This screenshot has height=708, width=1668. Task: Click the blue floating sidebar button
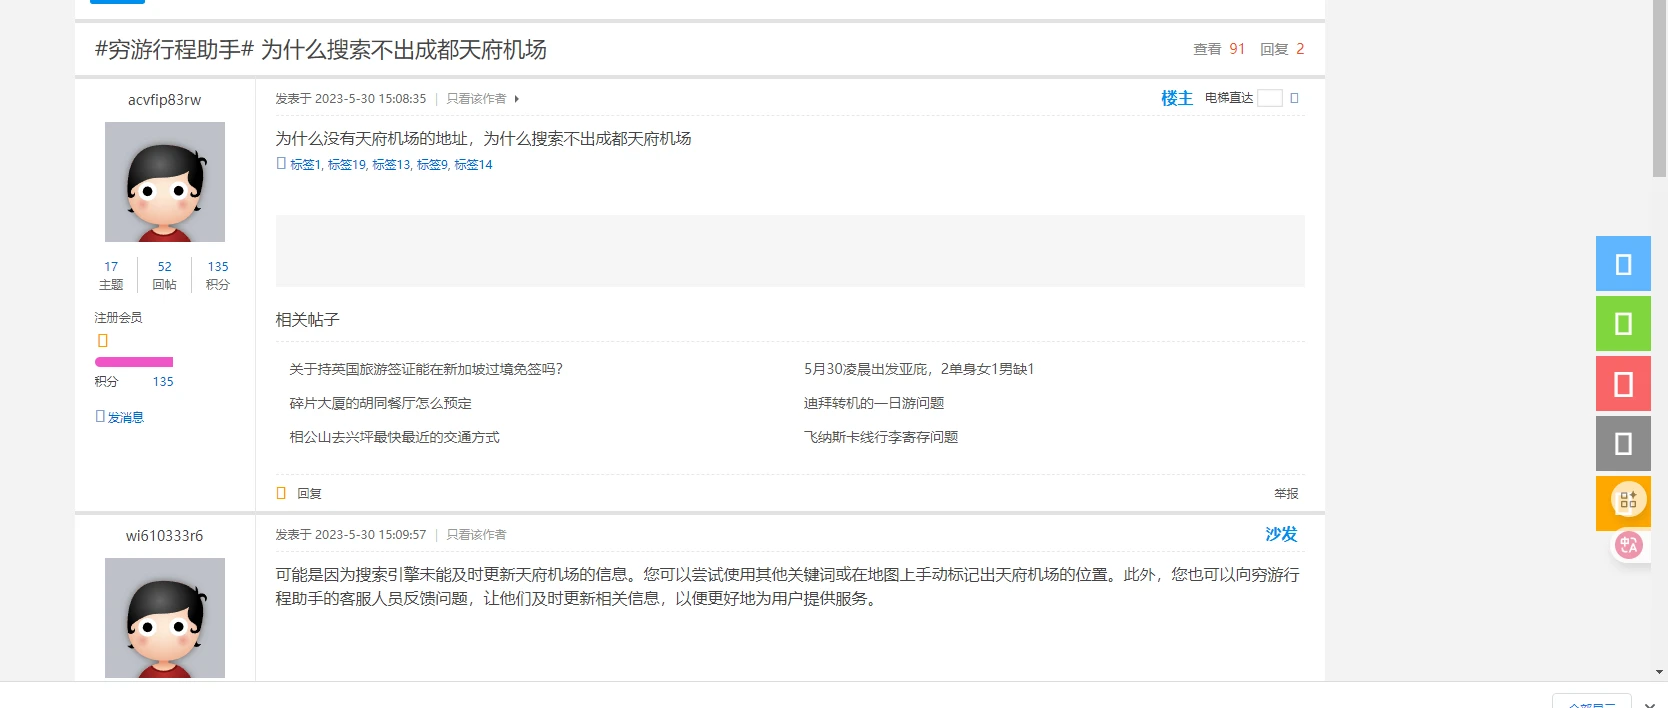click(1622, 264)
